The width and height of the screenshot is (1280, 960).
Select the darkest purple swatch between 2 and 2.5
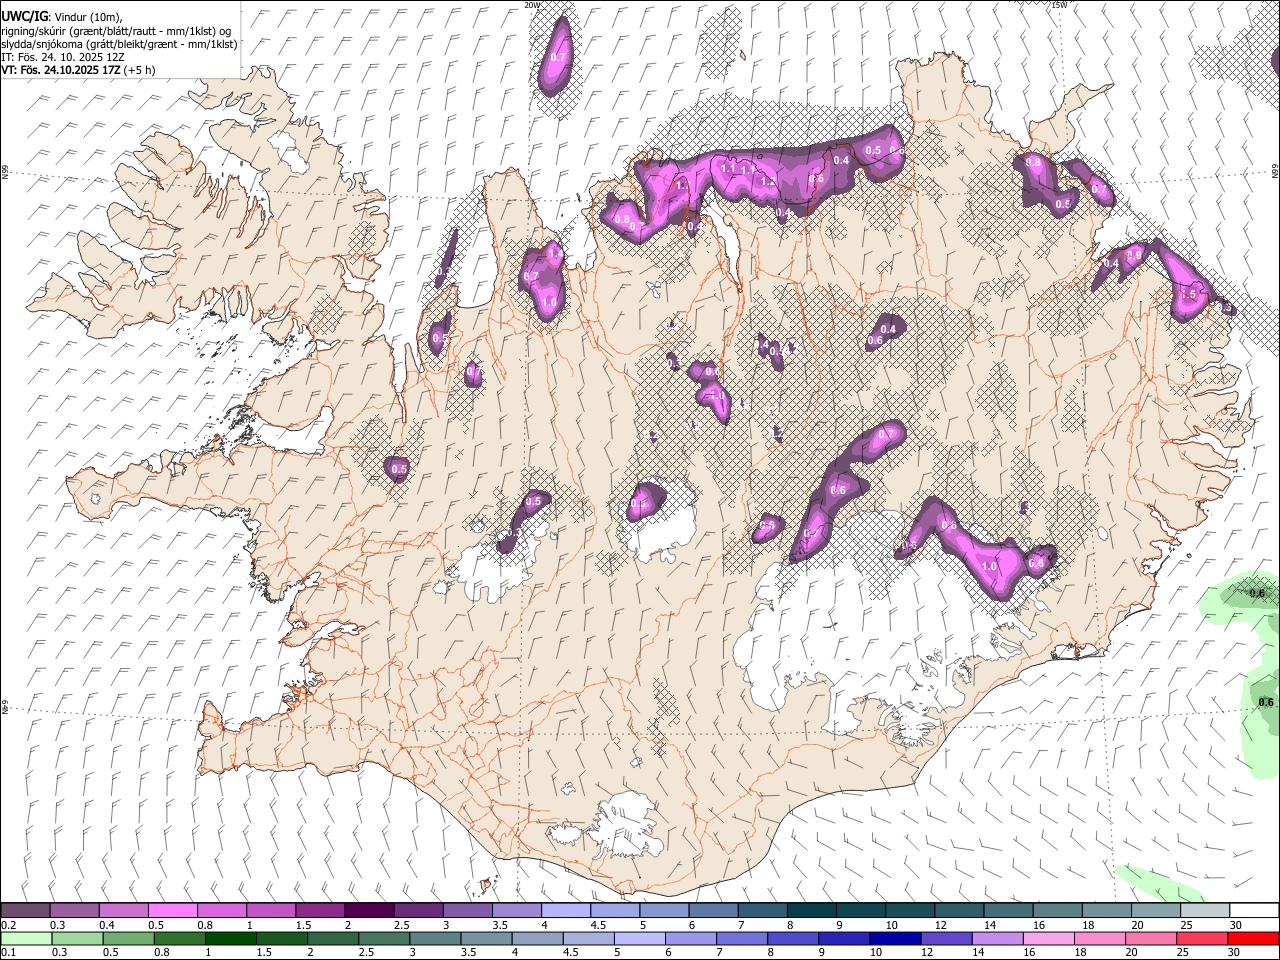(368, 911)
